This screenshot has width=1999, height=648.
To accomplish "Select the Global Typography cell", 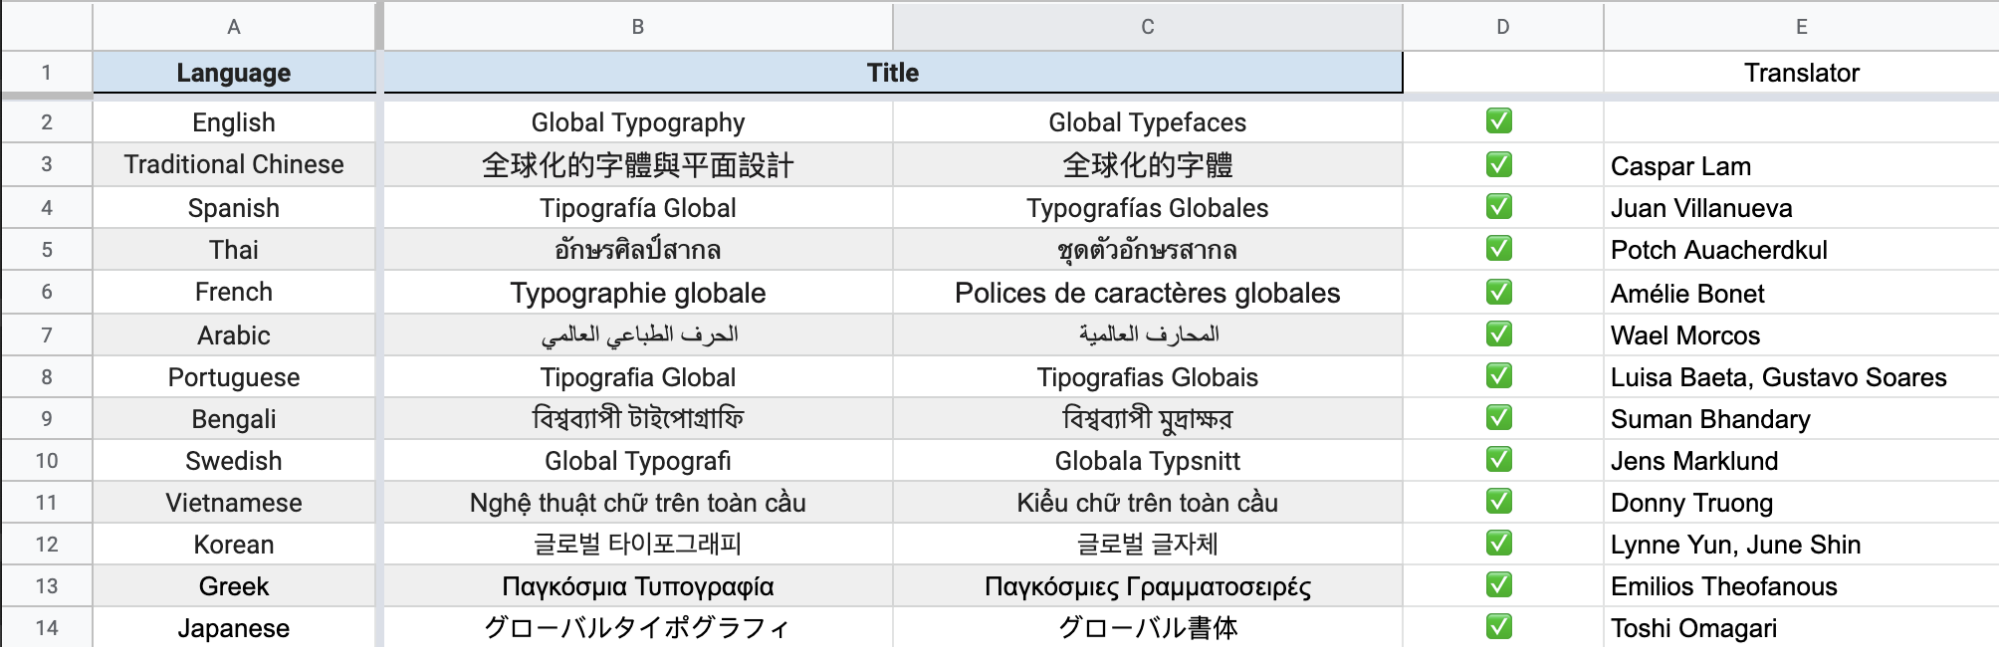I will 638,122.
